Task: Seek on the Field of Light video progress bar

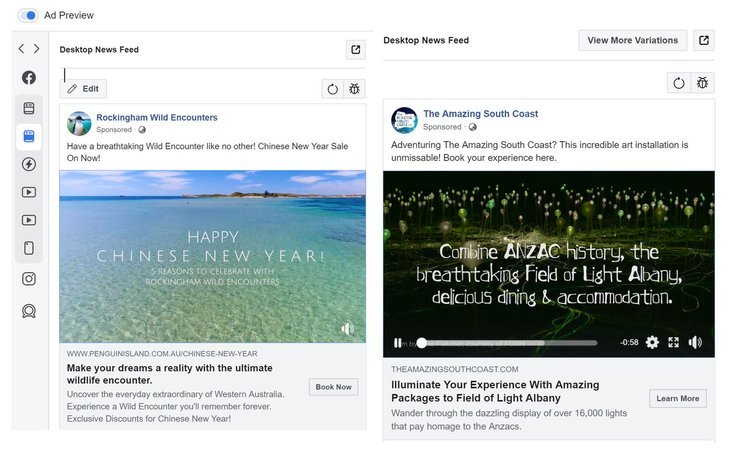Action: click(509, 343)
